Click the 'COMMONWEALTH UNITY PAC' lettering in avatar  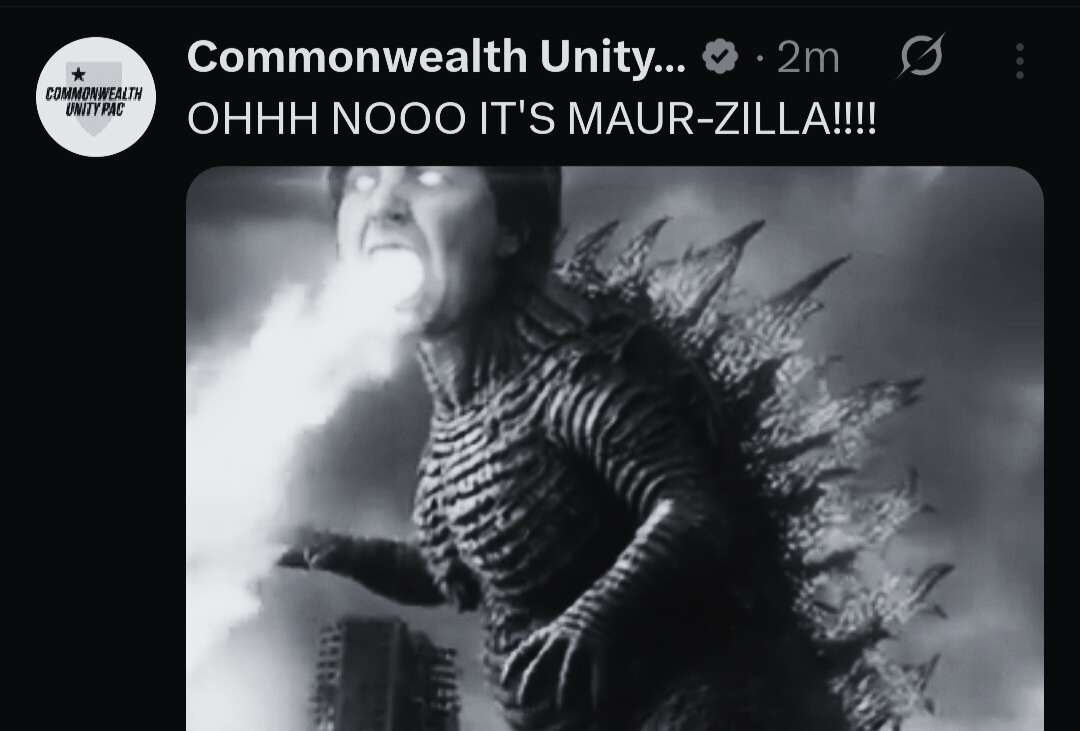(94, 101)
